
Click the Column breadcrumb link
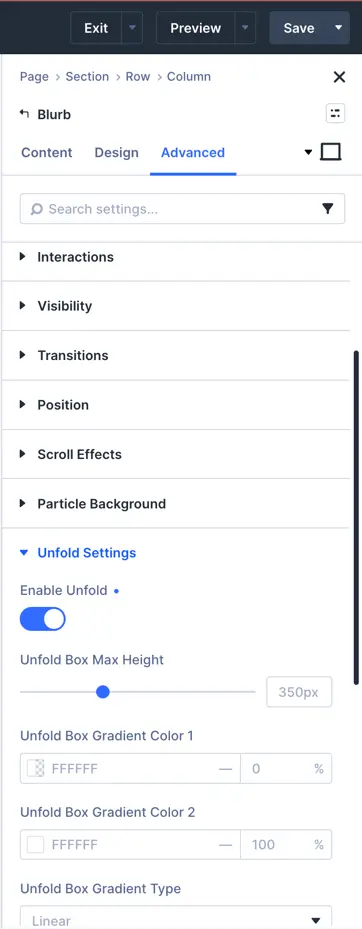coord(188,76)
